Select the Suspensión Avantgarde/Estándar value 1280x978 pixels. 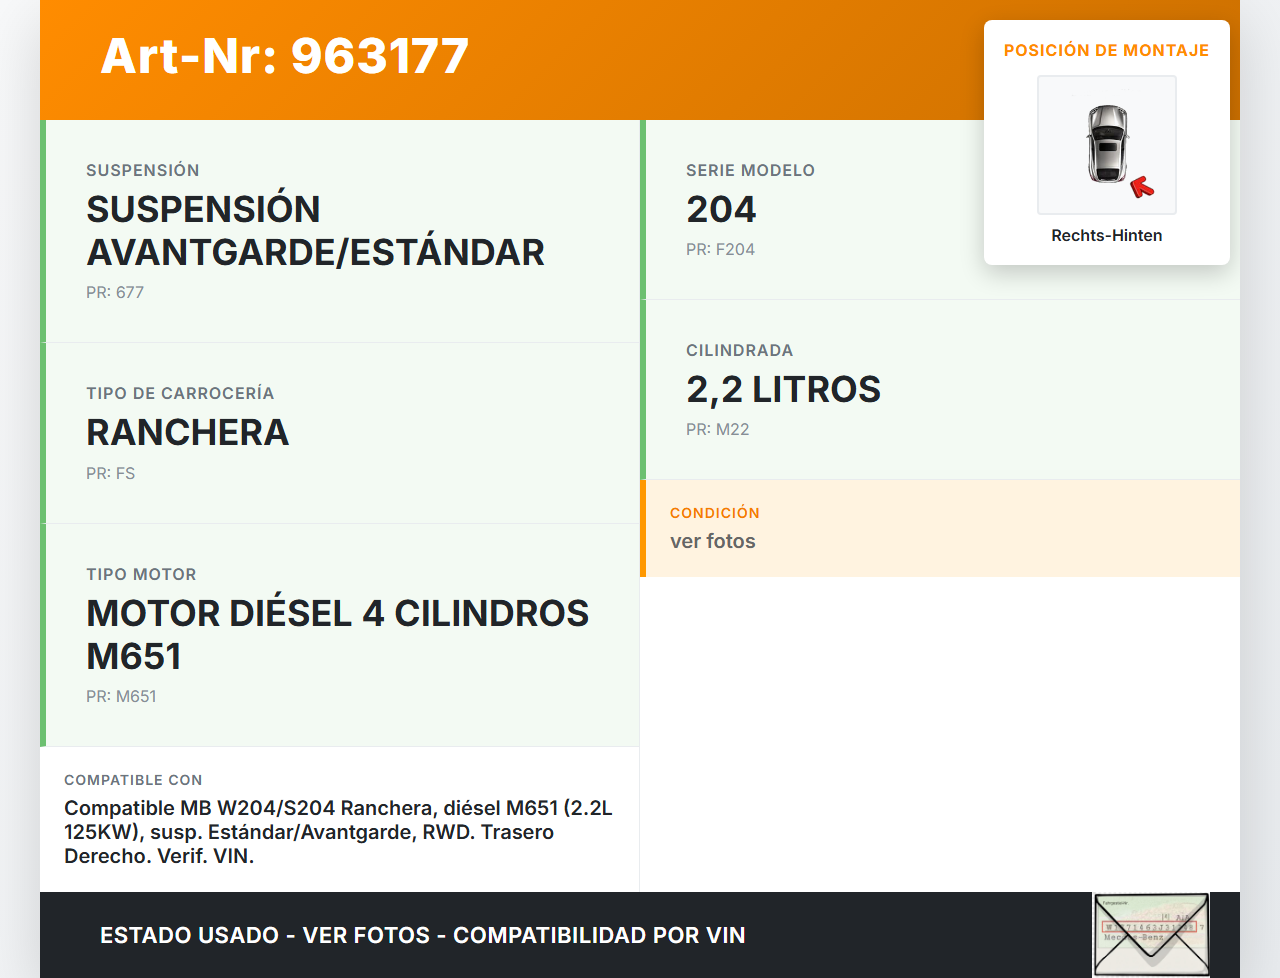point(315,230)
